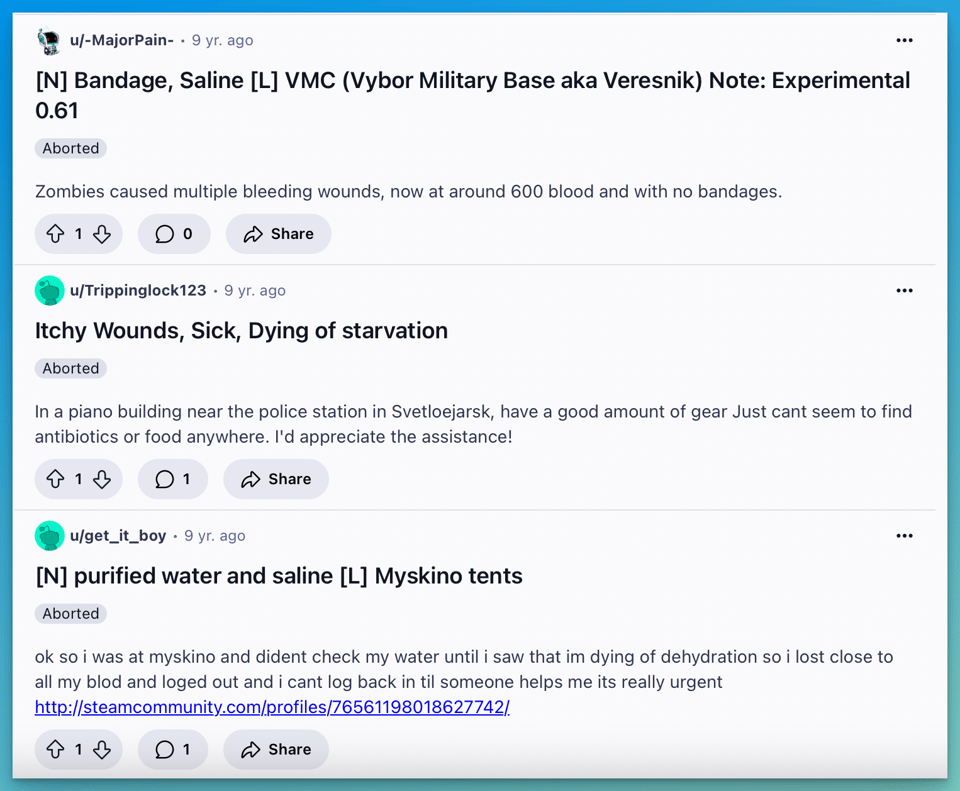
Task: Downvote the -MajorPain- bandage post
Action: 102,234
